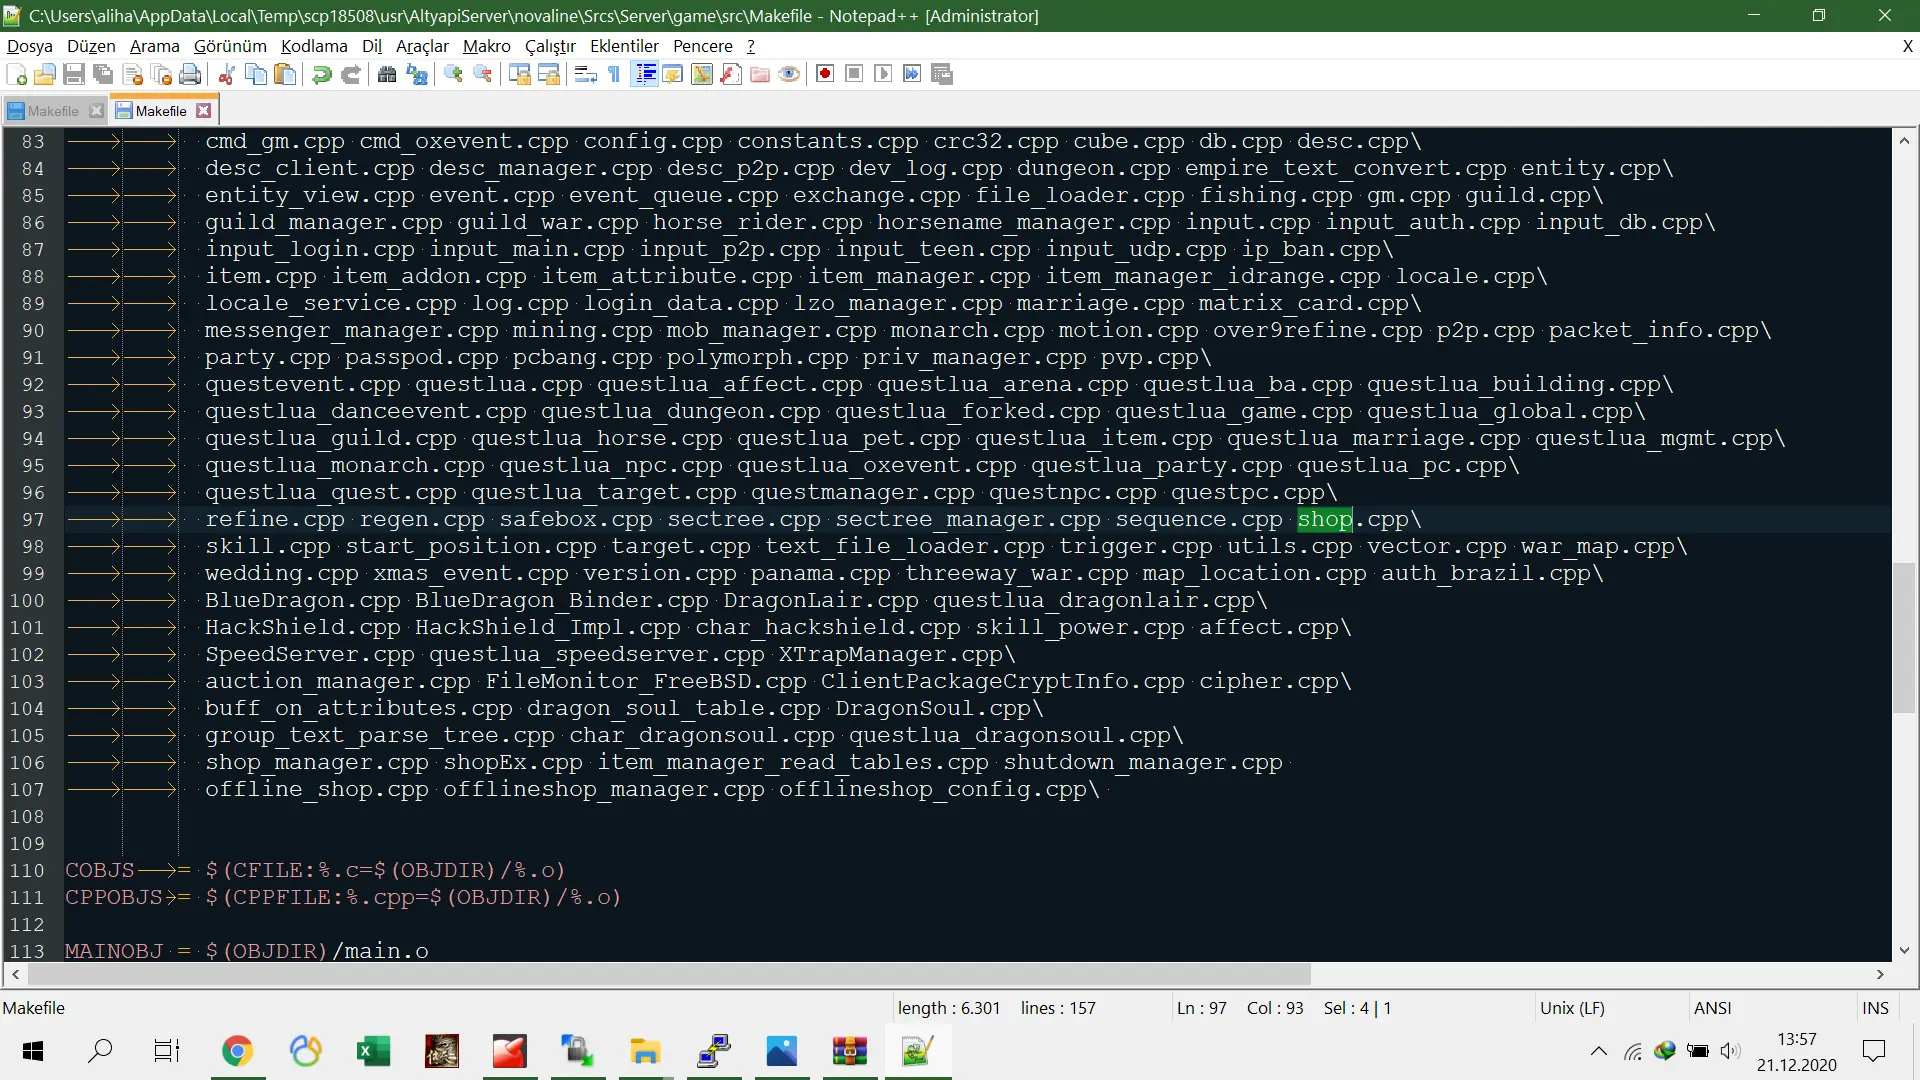Click the Cut scissors icon
The width and height of the screenshot is (1920, 1080).
[227, 75]
